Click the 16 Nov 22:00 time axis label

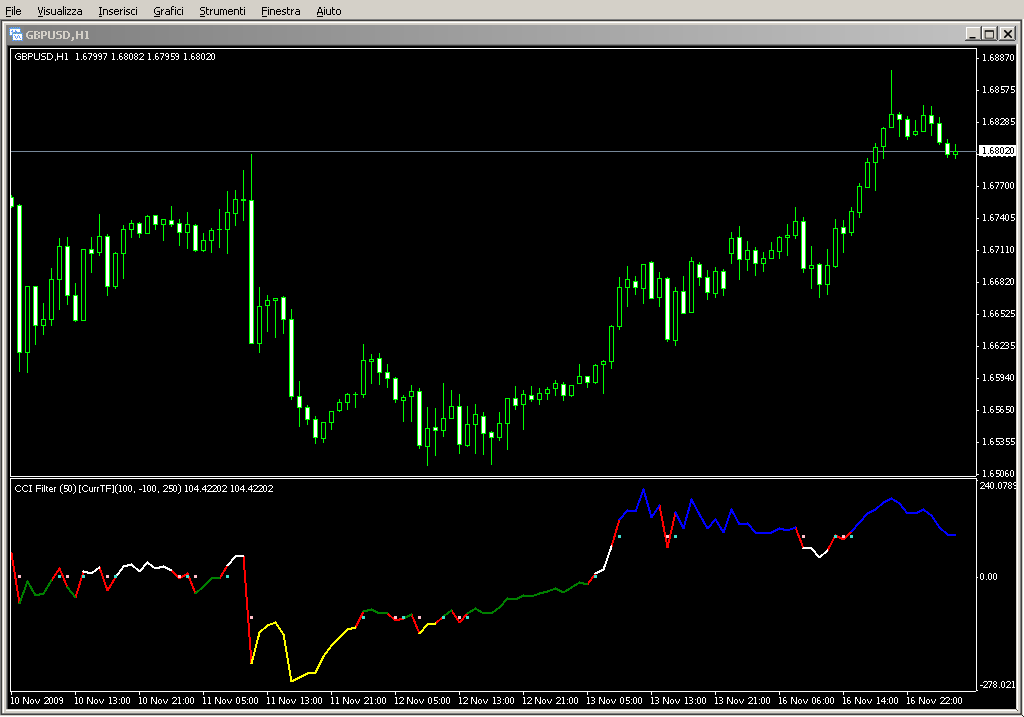(x=934, y=701)
